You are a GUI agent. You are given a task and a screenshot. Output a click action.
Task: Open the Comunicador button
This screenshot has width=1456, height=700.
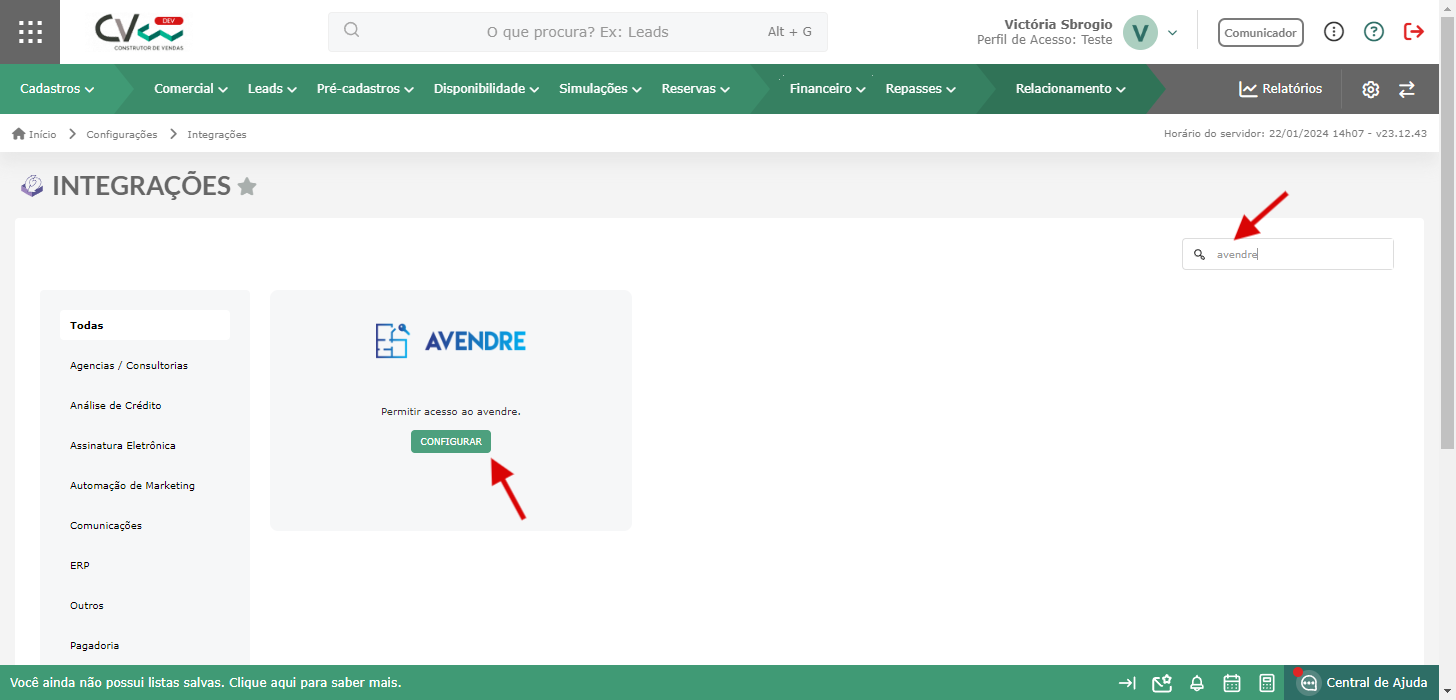(x=1260, y=32)
